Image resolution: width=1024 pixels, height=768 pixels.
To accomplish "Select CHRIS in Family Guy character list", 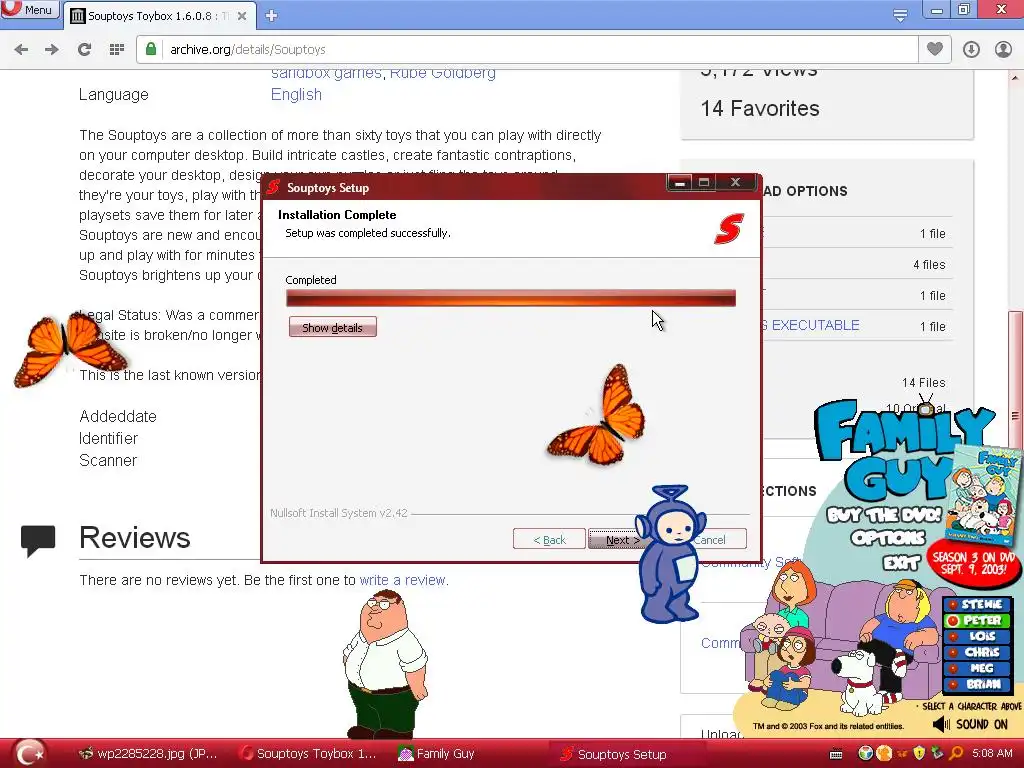I will click(977, 652).
